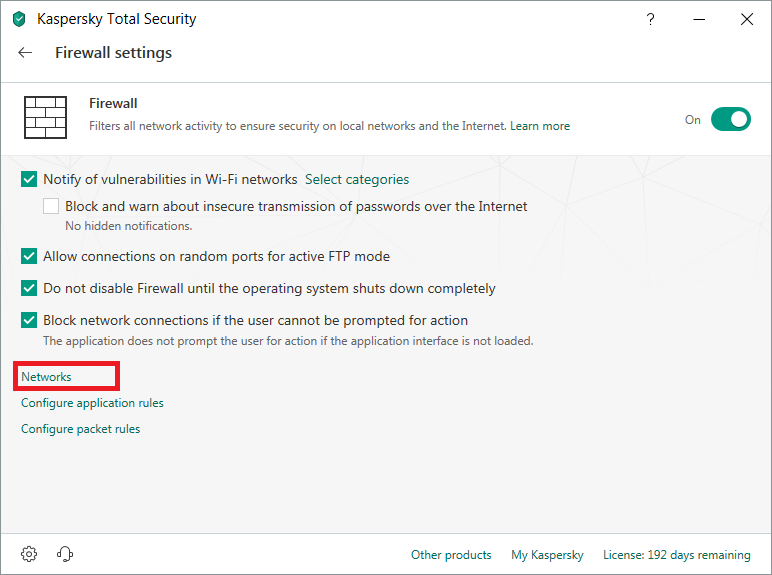Screen dimensions: 772x575
Task: Click the brick wall Firewall icon
Action: point(45,118)
